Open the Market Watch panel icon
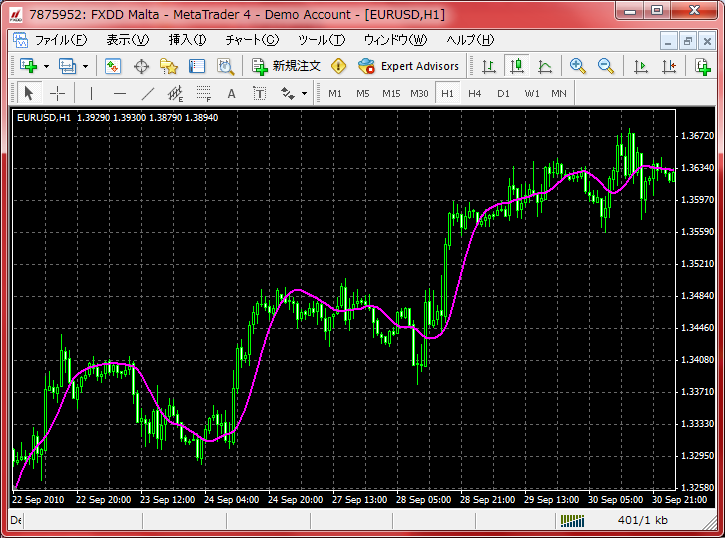725x538 pixels. click(x=113, y=66)
